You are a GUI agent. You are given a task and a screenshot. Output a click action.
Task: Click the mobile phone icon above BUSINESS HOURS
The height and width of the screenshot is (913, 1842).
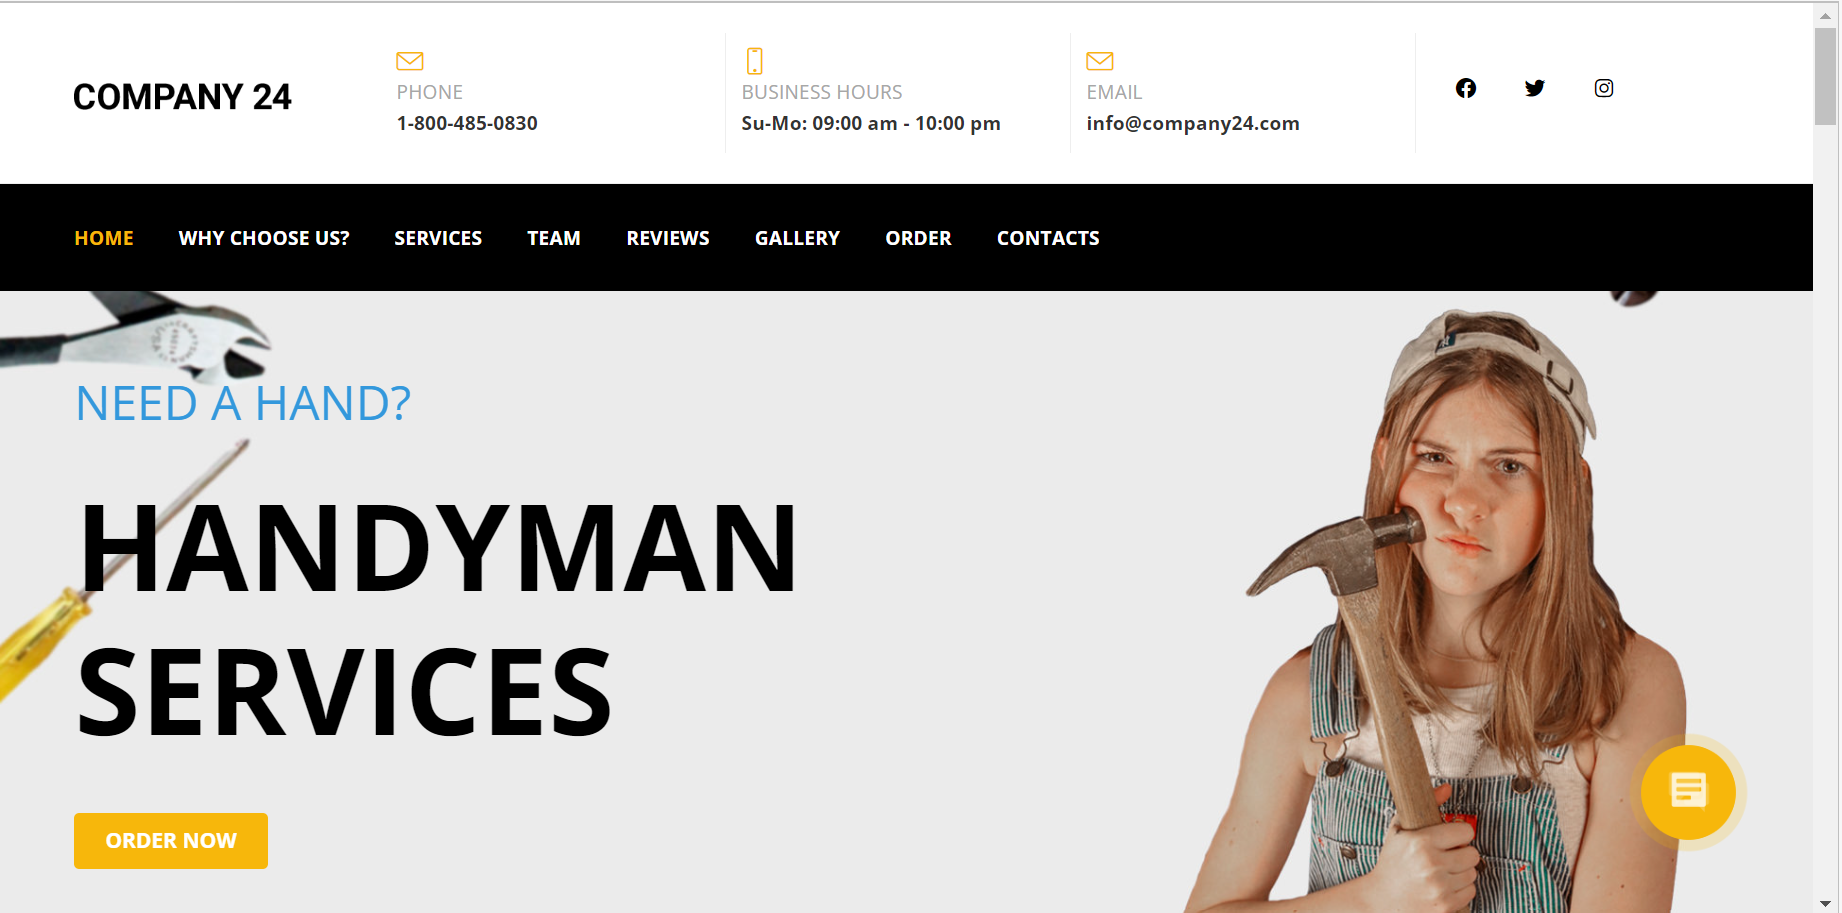pos(755,61)
